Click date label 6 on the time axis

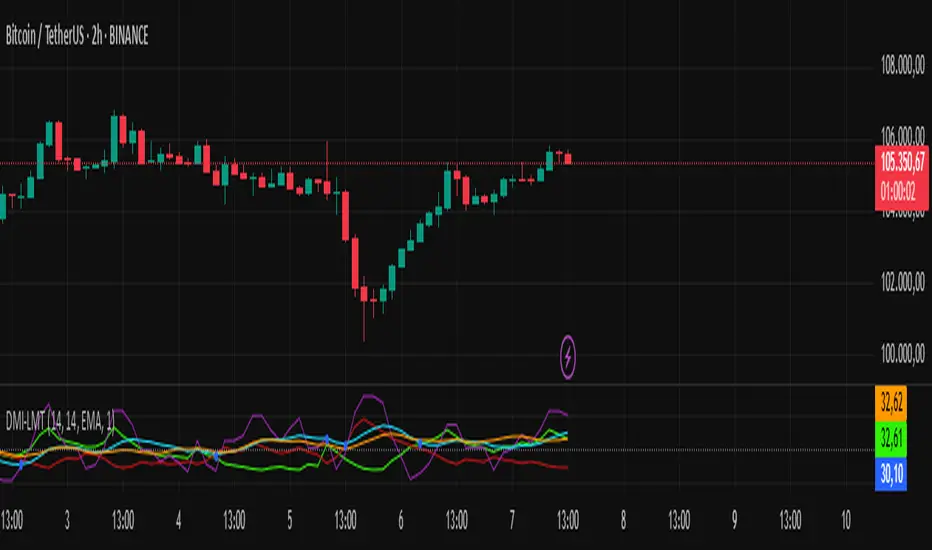tap(401, 520)
